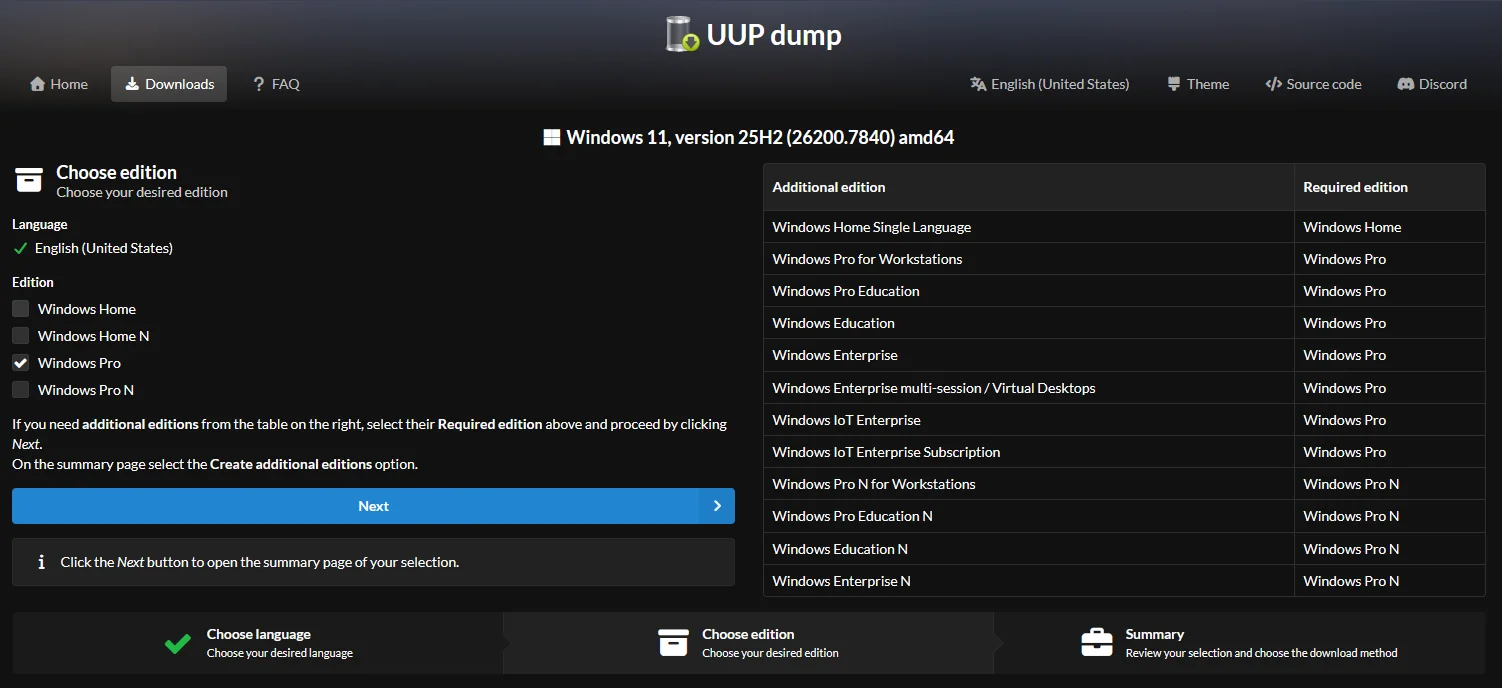Tick the Windows Home N checkbox
1502x688 pixels.
pos(20,336)
